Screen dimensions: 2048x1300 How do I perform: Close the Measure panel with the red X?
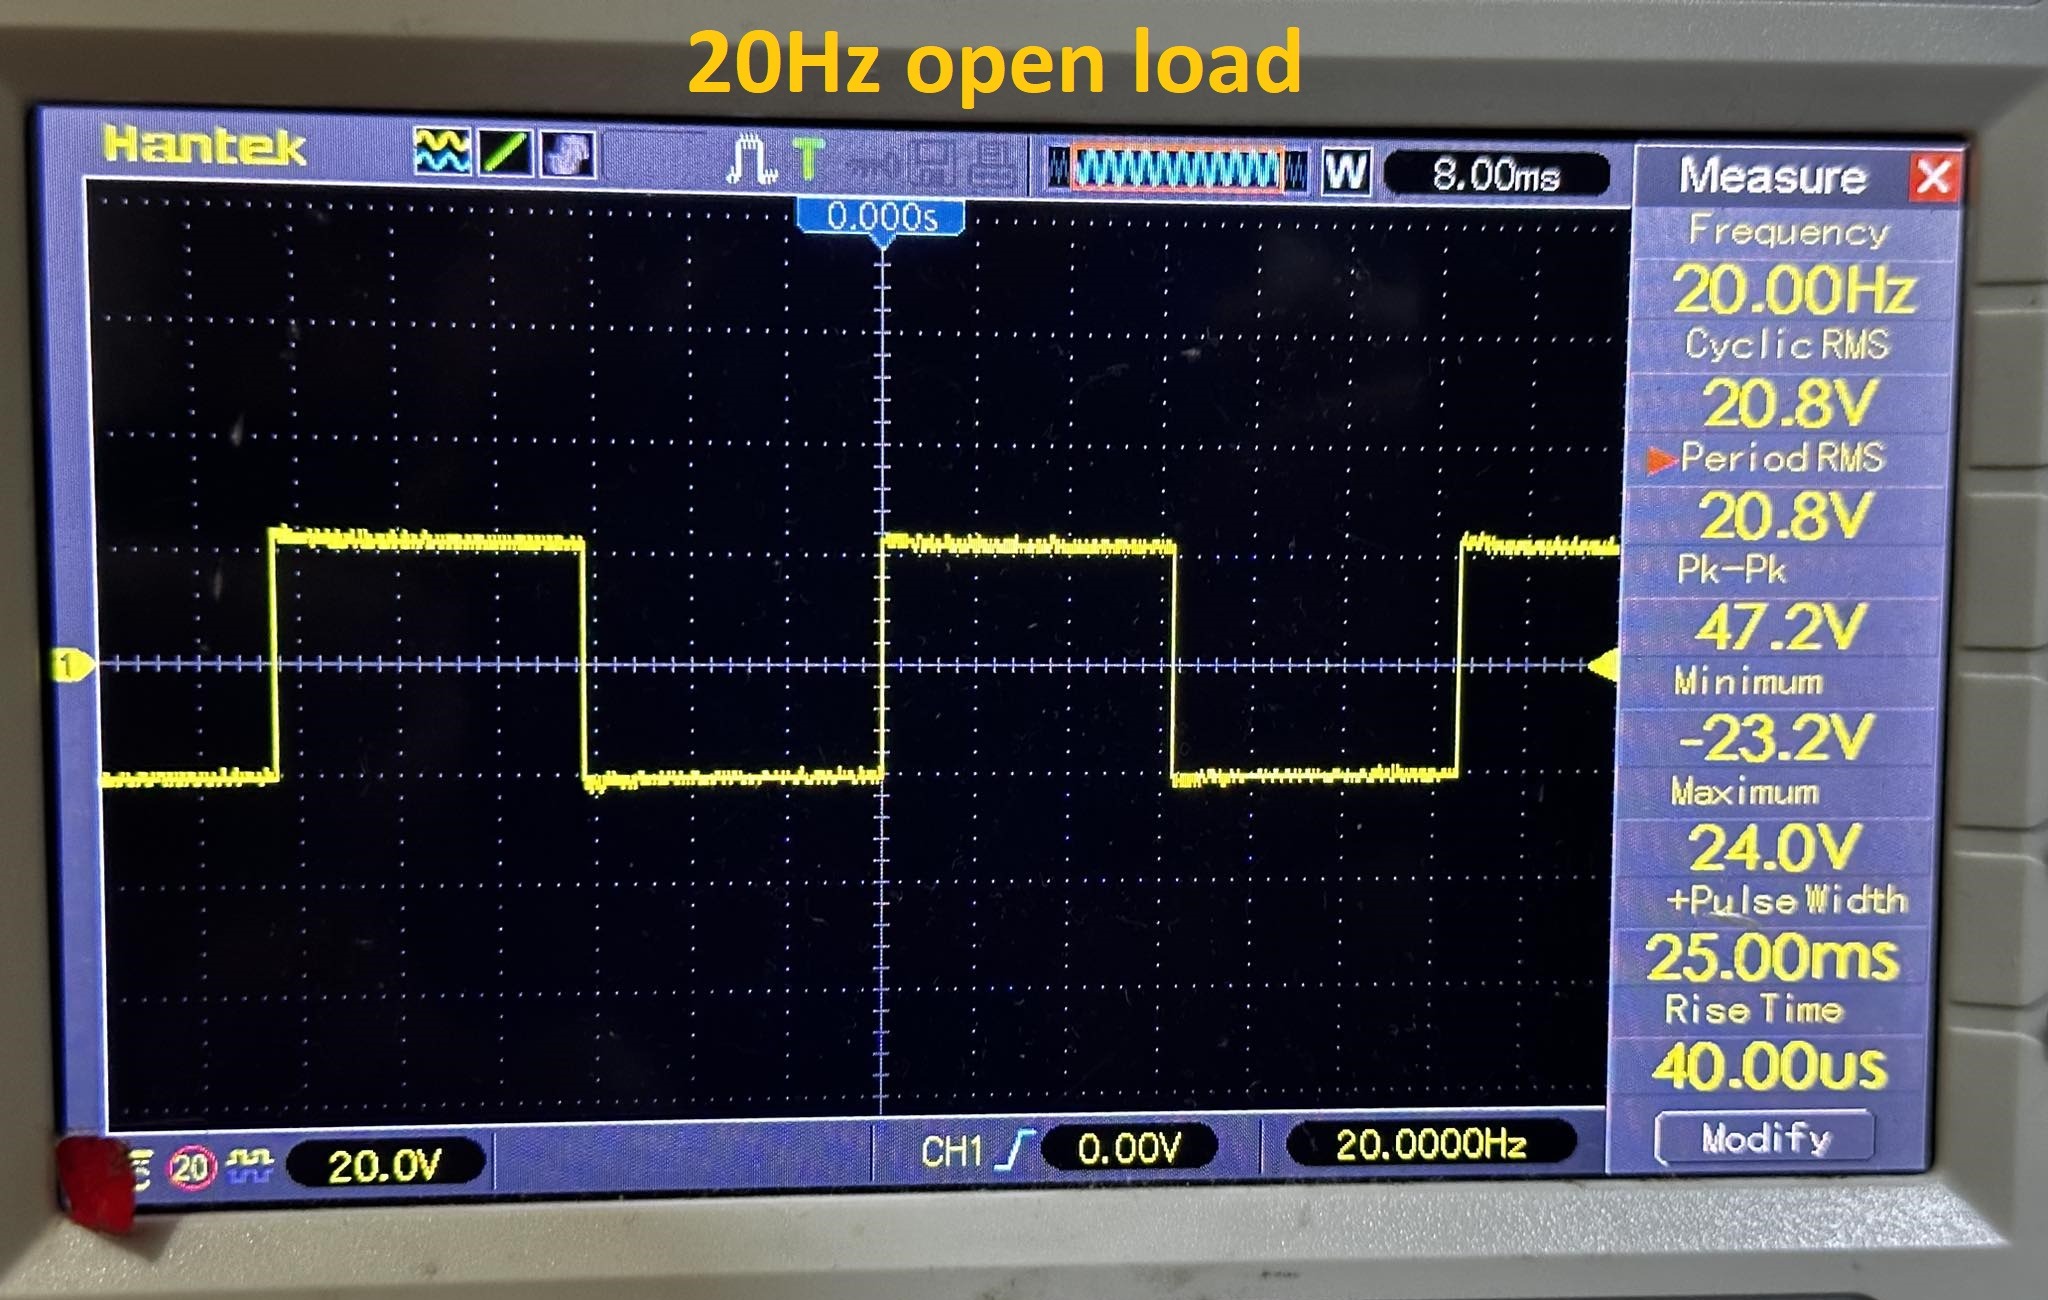tap(1934, 178)
